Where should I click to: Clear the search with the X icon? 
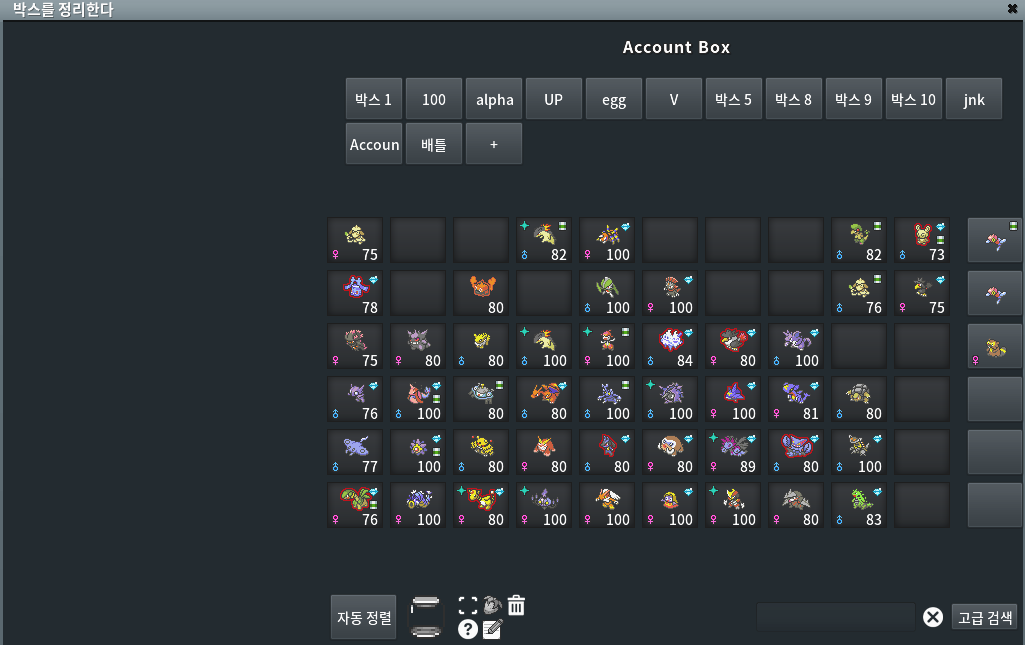coord(933,617)
